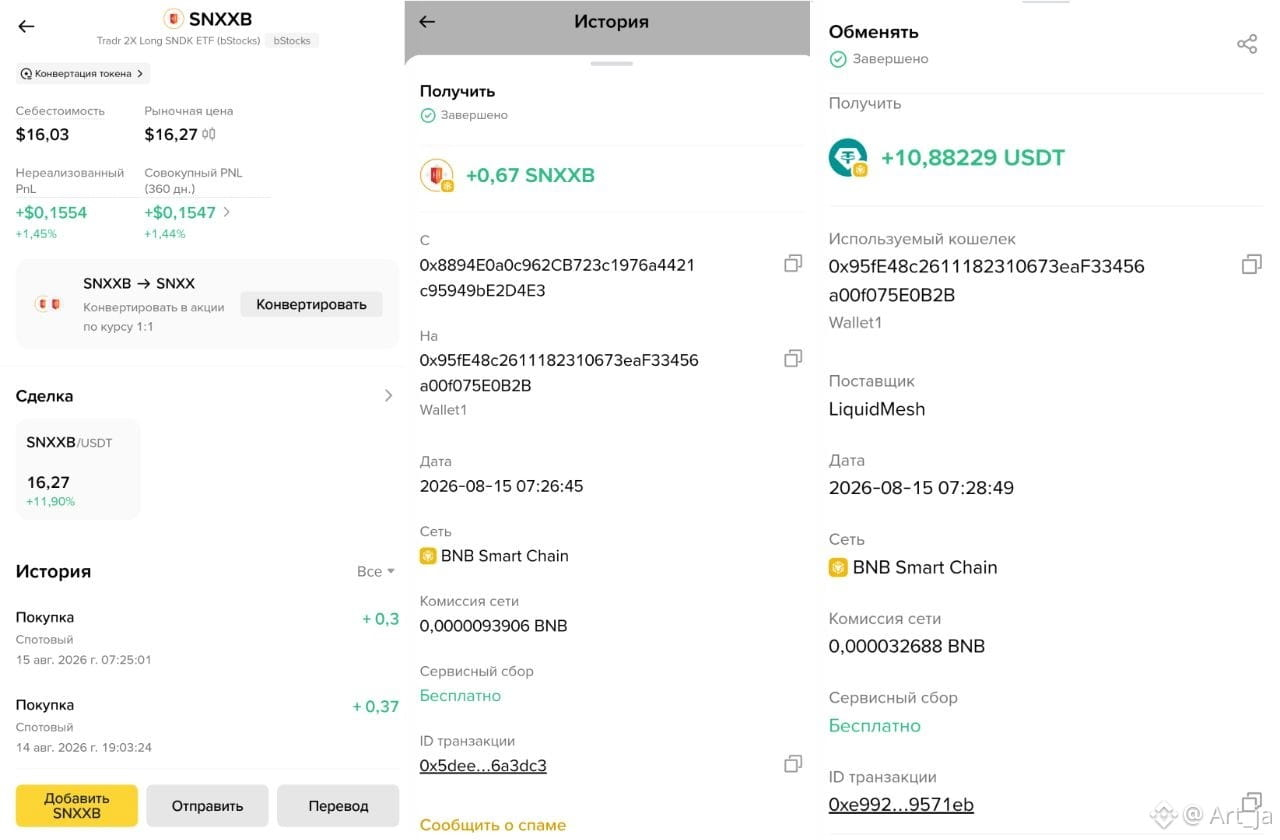
Task: Tap share icon on Обменять panel
Action: coord(1247,44)
